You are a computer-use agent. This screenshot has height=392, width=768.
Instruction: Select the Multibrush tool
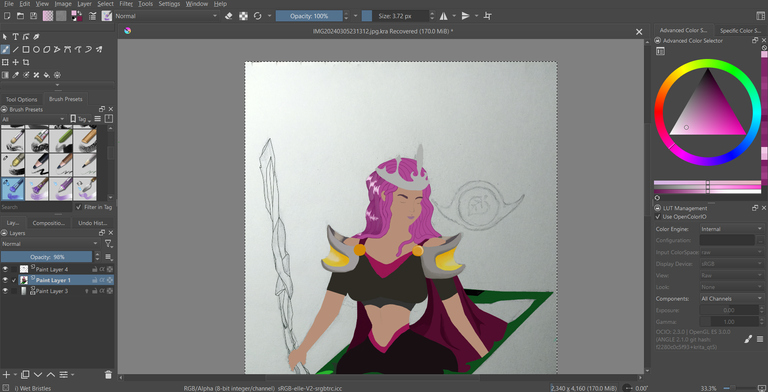tap(99, 49)
